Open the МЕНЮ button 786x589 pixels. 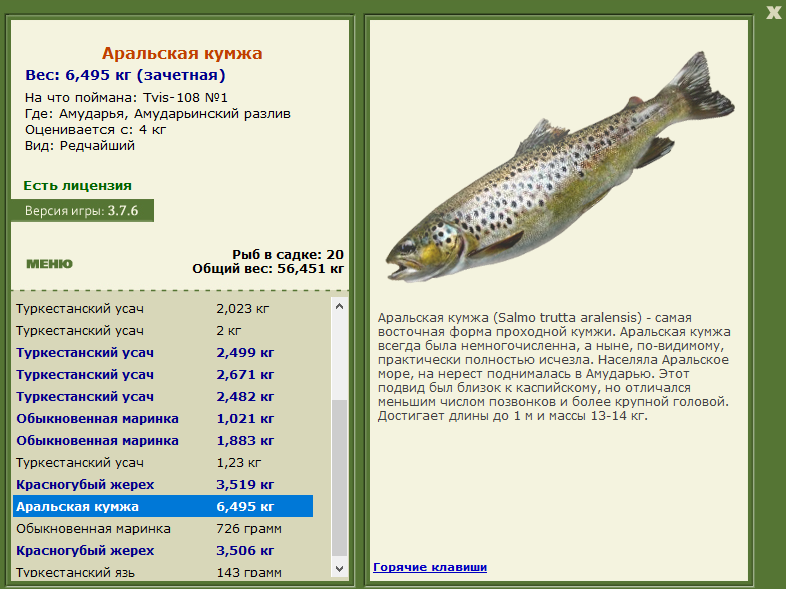click(x=49, y=264)
